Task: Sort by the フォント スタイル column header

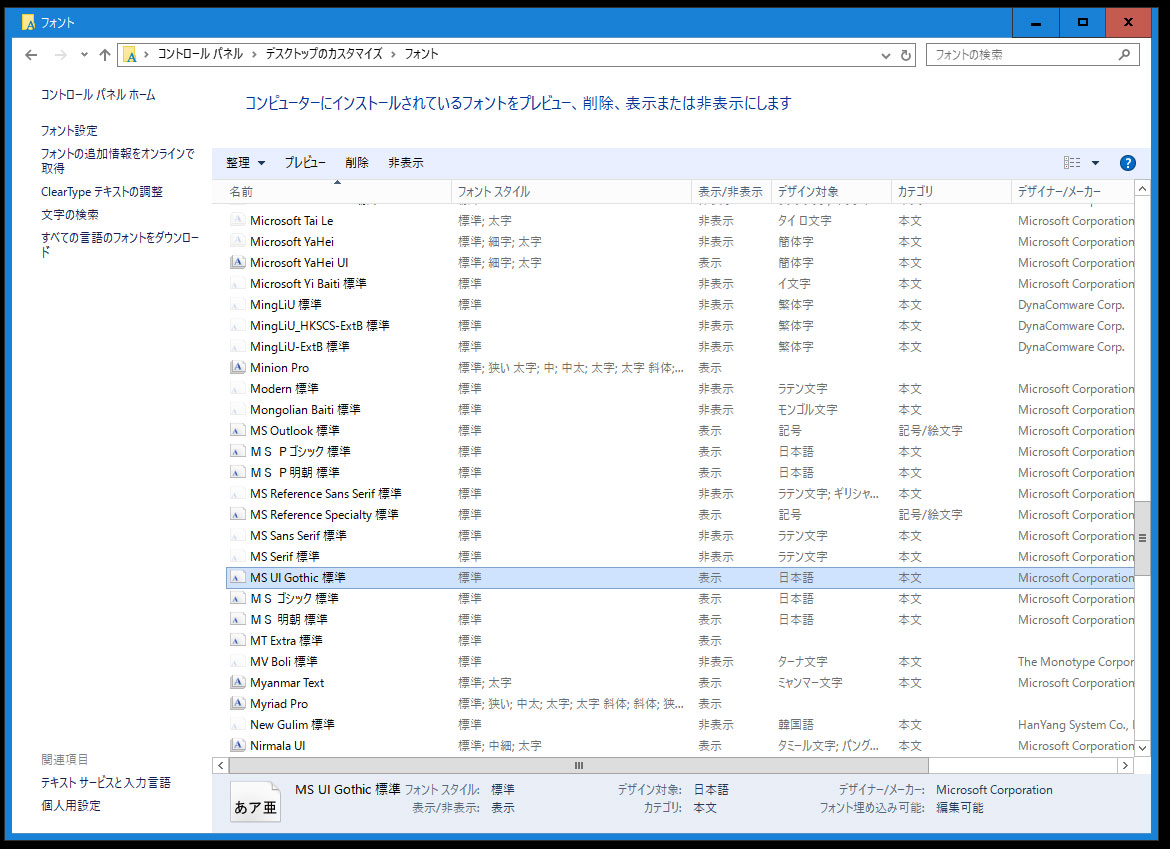Action: (x=572, y=192)
